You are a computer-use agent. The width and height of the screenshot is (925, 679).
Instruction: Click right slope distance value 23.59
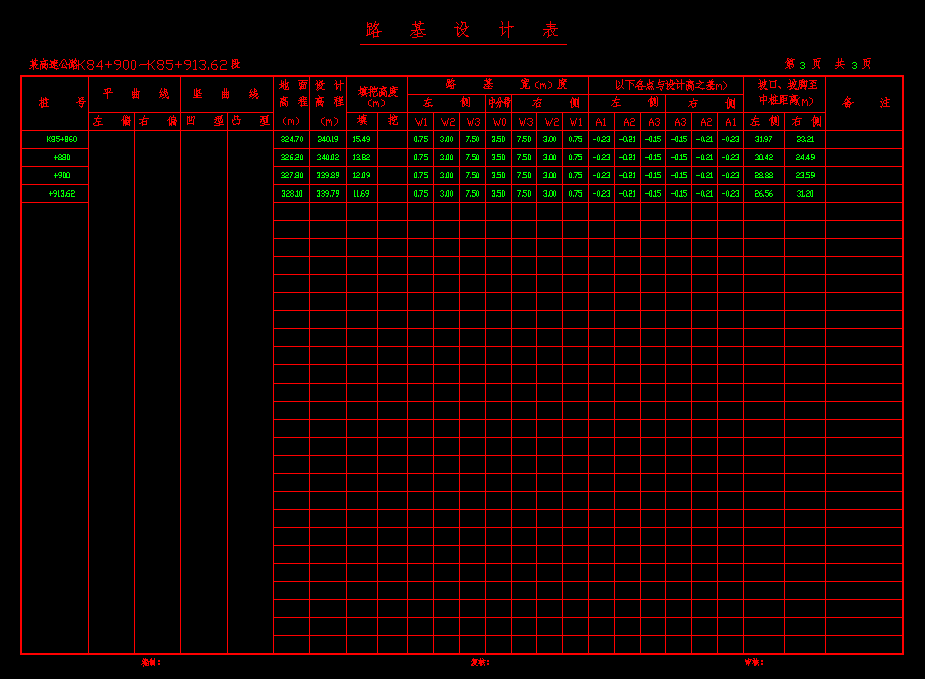point(805,175)
